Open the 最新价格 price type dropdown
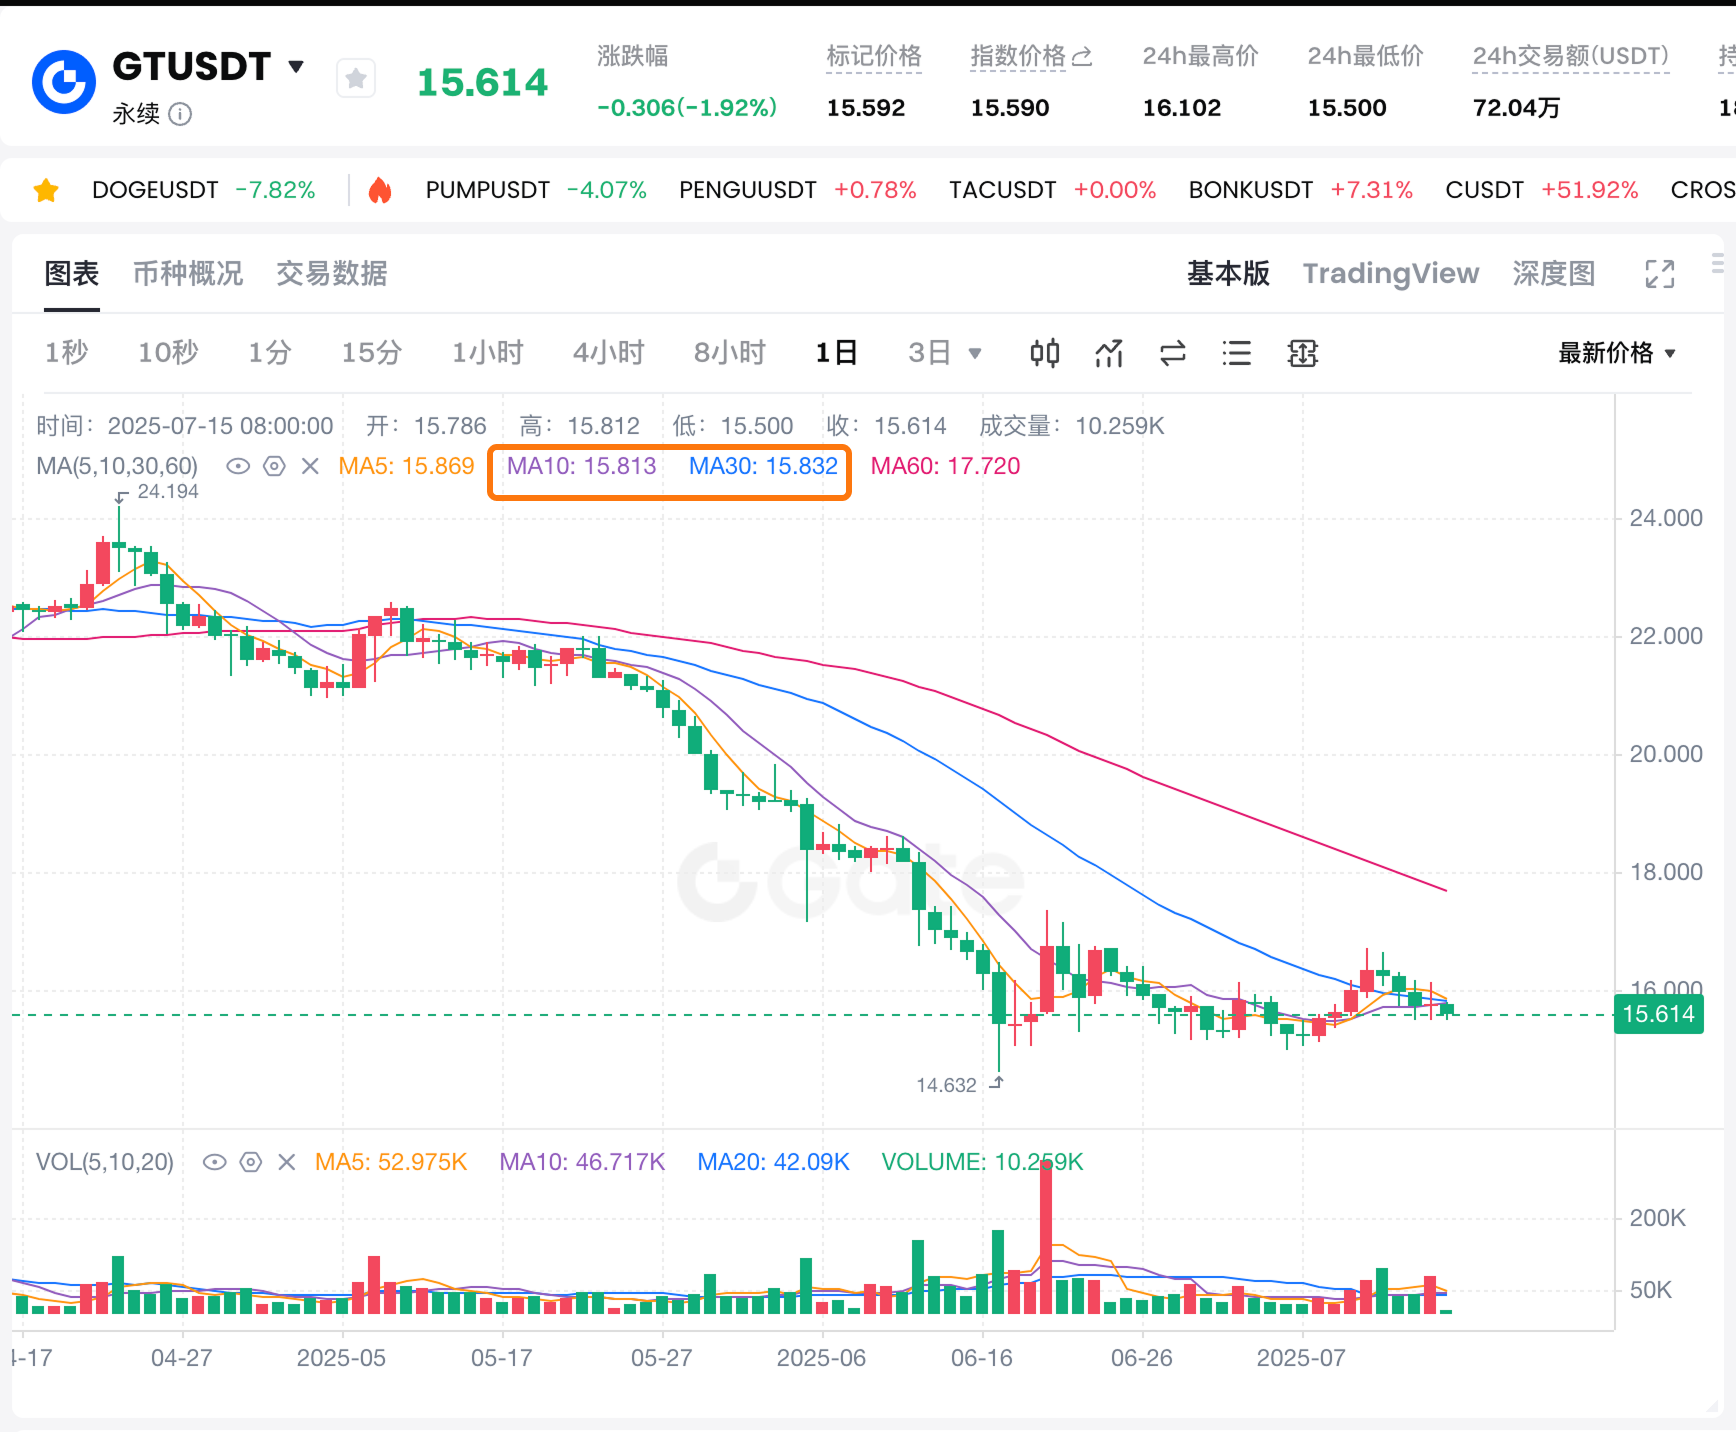This screenshot has height=1432, width=1736. point(1616,353)
